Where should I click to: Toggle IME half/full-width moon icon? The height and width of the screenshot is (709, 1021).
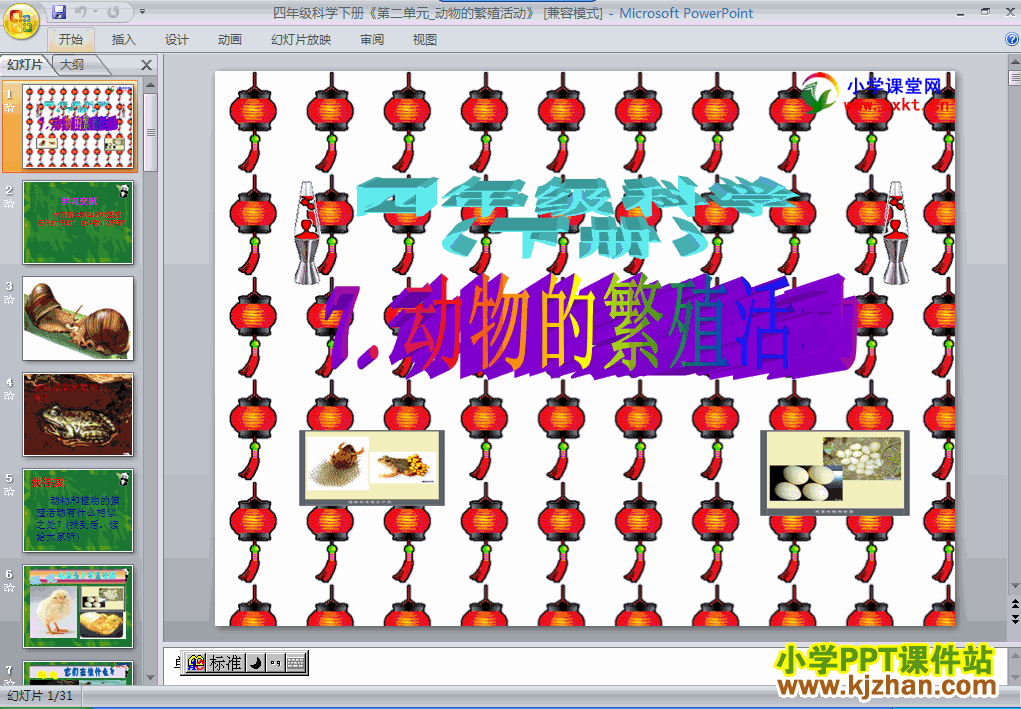click(256, 663)
